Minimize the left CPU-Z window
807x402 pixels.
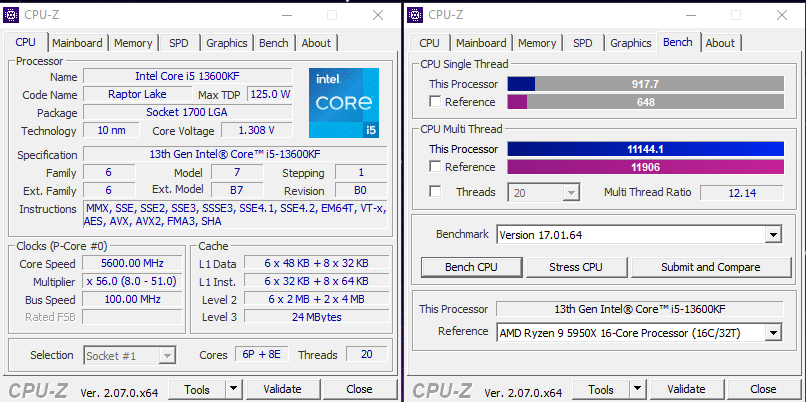[x=286, y=15]
